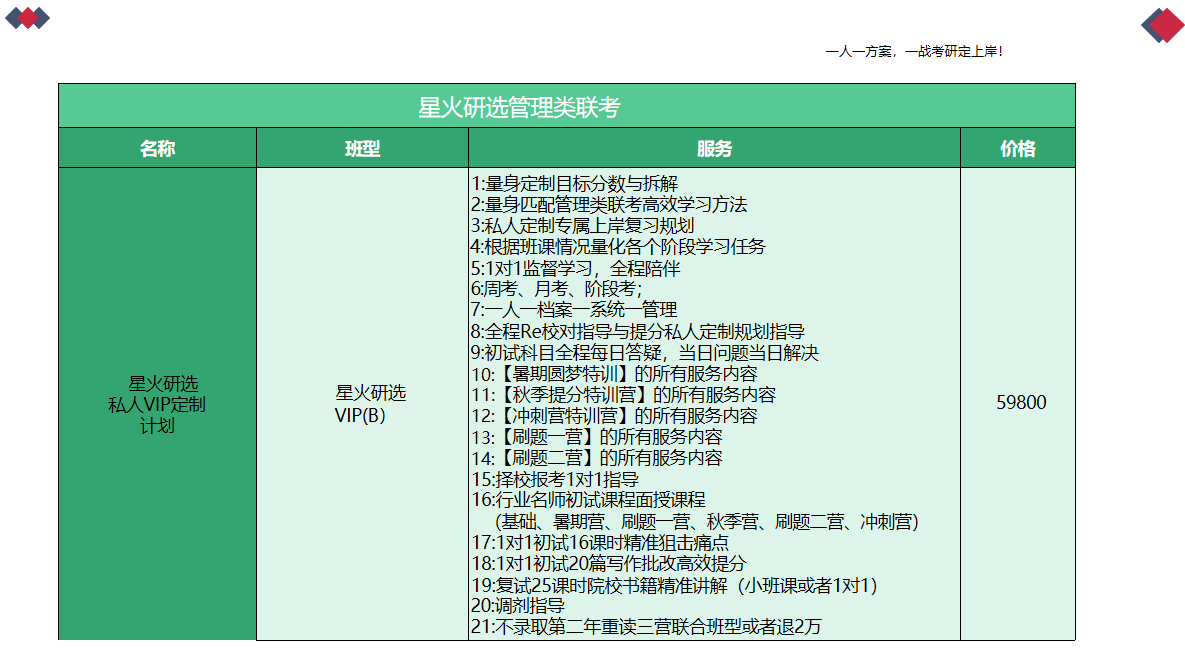Click the table title 星火研选管理类联考
Image resolution: width=1185 pixels, height=665 pixels.
(x=519, y=107)
